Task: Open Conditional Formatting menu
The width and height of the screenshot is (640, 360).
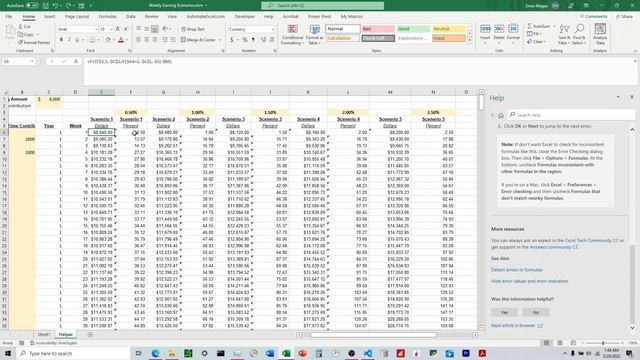Action: (x=292, y=35)
